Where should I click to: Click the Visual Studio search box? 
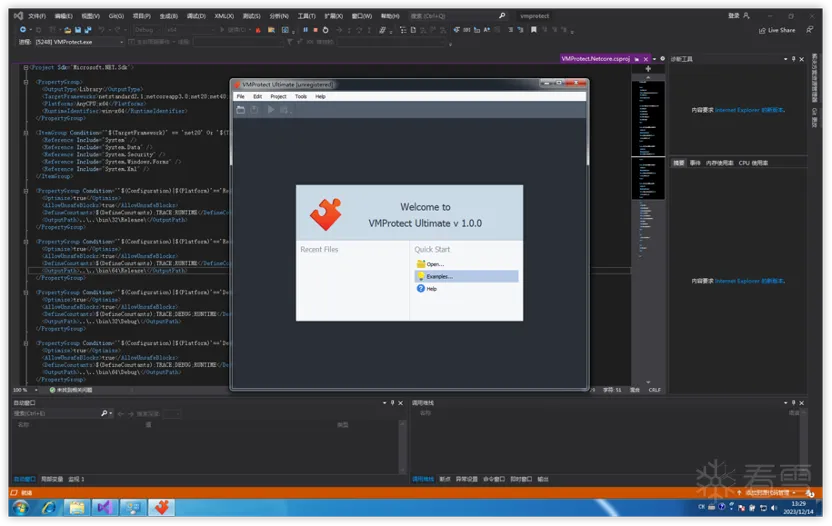(458, 16)
